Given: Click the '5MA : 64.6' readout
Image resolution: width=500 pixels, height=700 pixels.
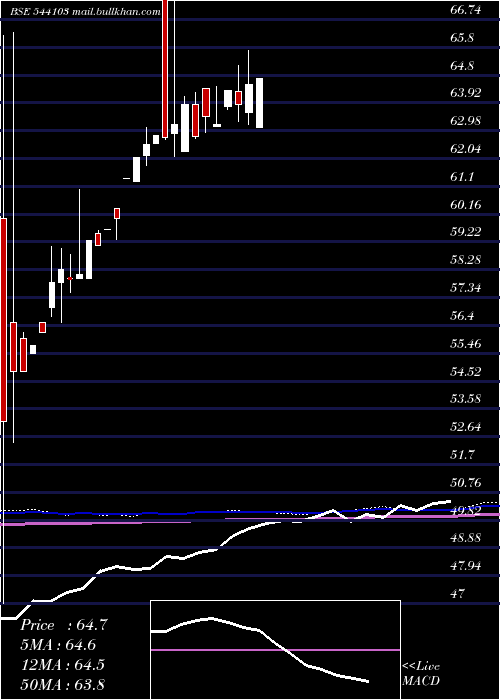Looking at the screenshot, I should coord(58,645).
